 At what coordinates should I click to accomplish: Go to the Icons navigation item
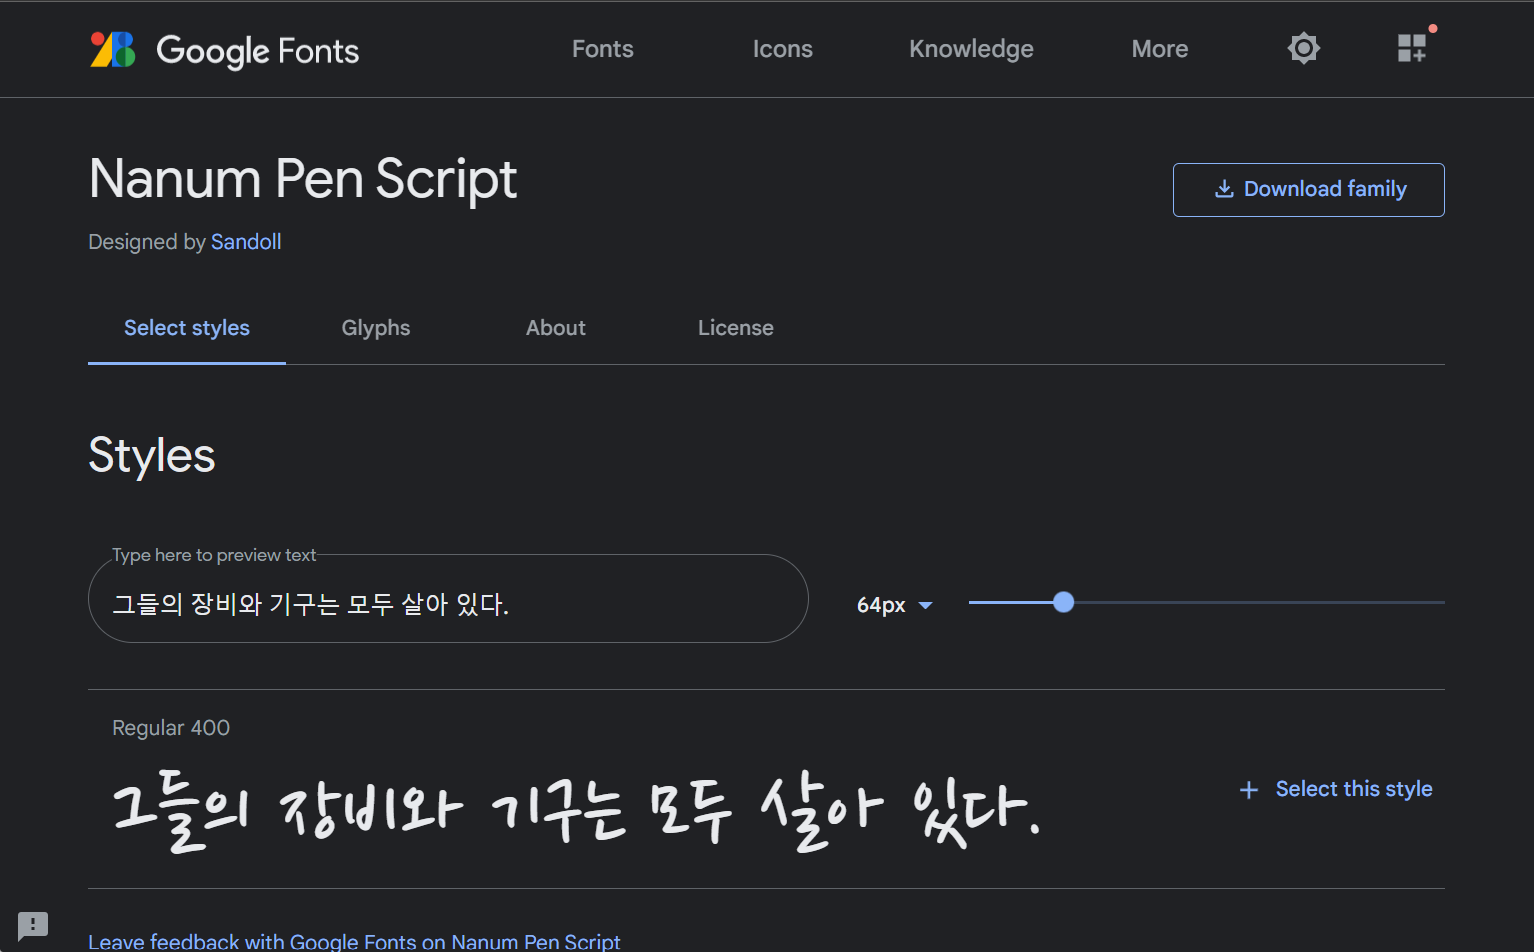[782, 49]
